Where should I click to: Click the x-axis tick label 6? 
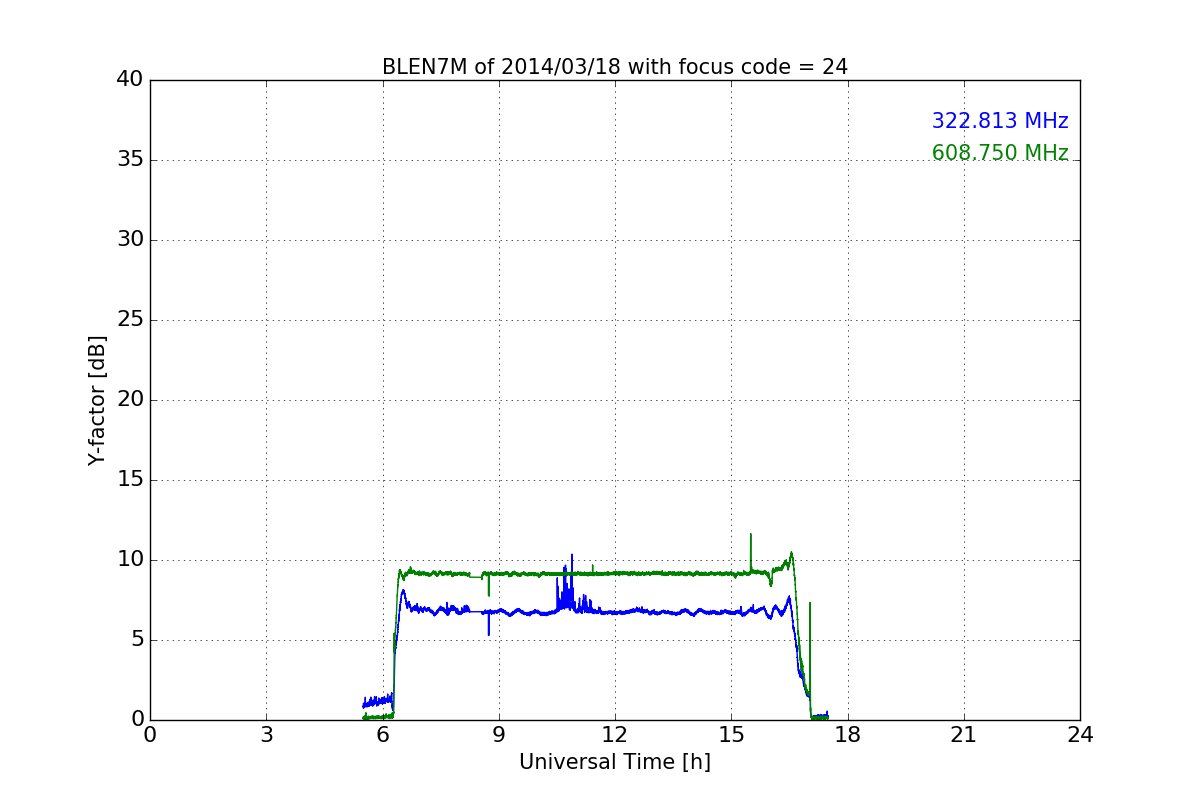point(382,735)
